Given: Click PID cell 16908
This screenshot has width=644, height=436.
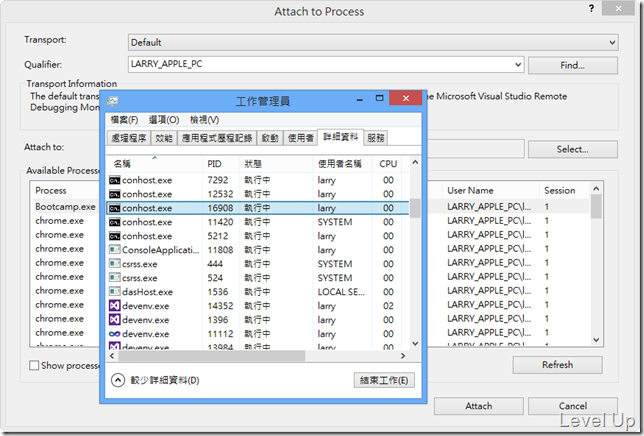Looking at the screenshot, I should click(220, 208).
